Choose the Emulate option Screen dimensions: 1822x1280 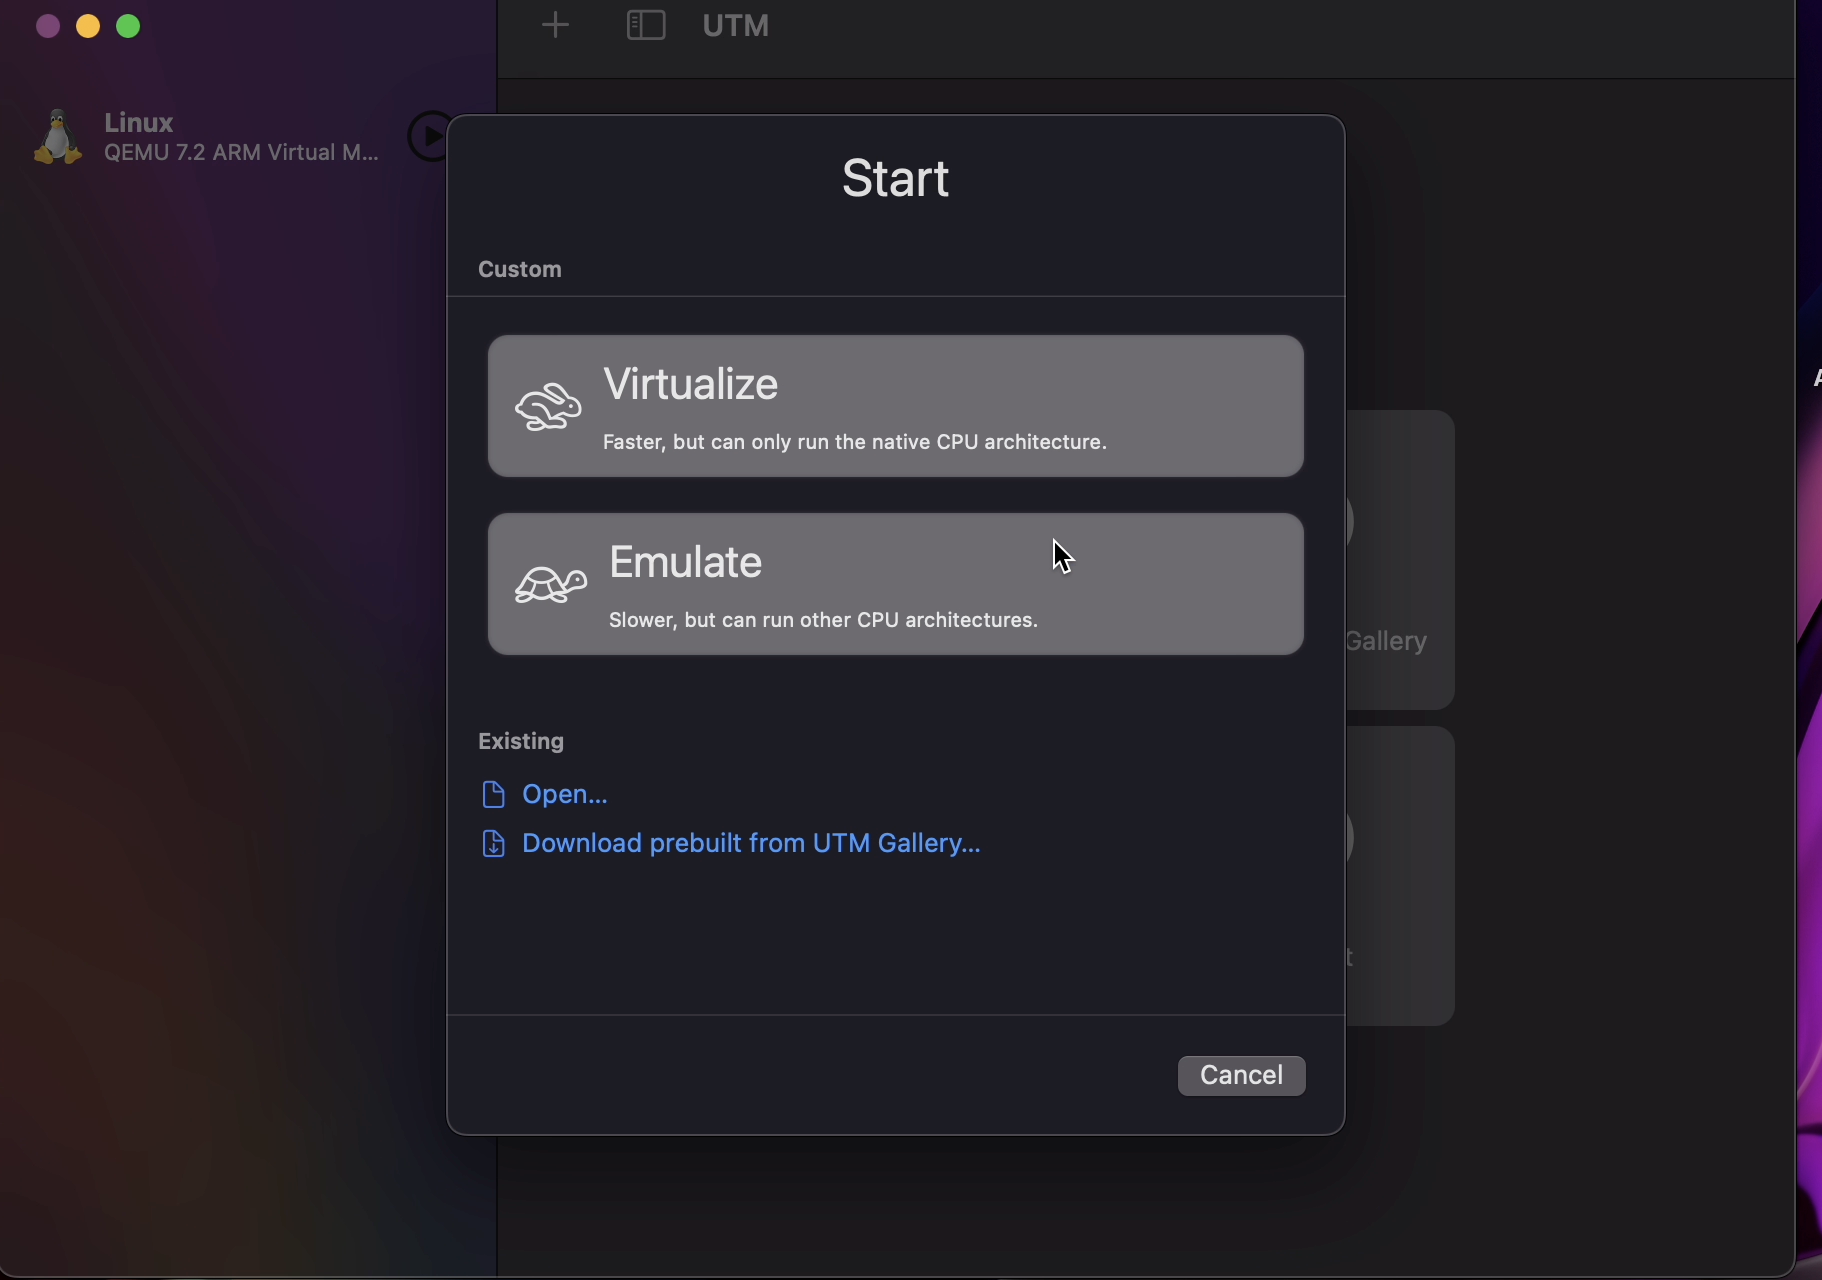coord(896,584)
